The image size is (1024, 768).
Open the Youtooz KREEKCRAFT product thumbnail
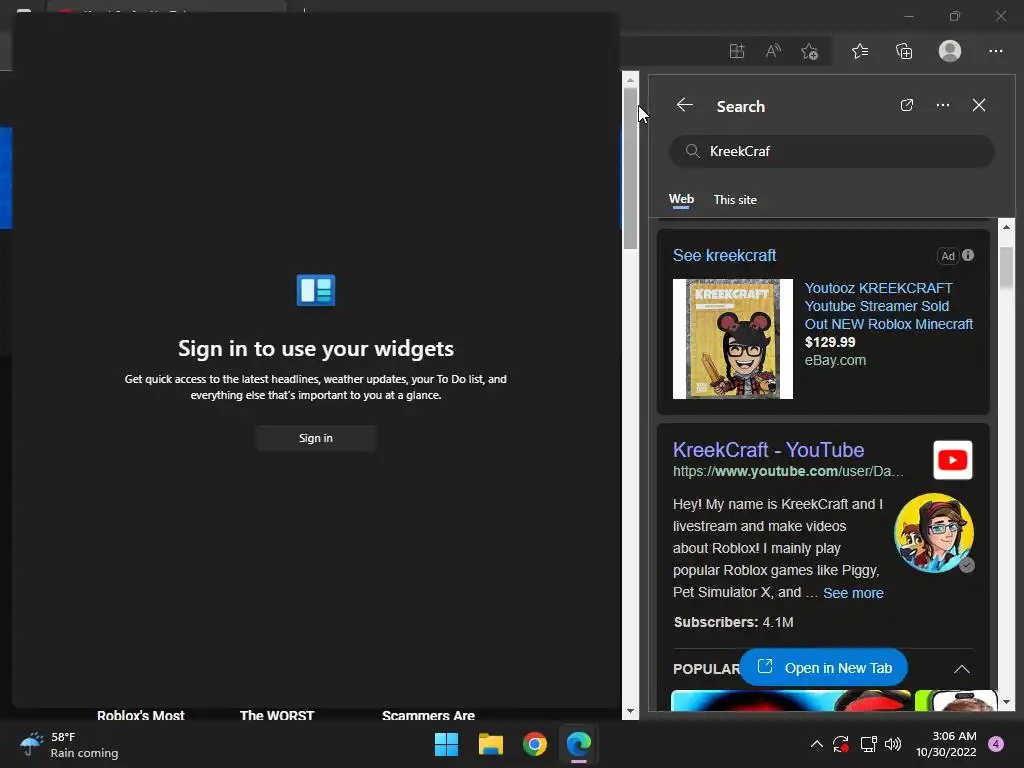tap(733, 339)
